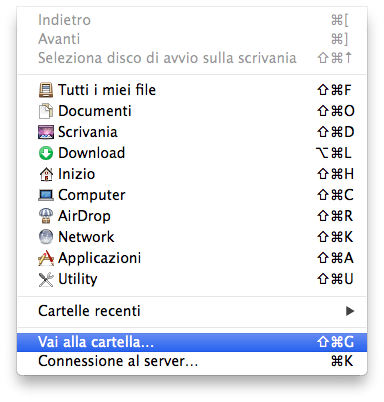Click the Applicazioni icon
The width and height of the screenshot is (384, 402).
[46, 258]
